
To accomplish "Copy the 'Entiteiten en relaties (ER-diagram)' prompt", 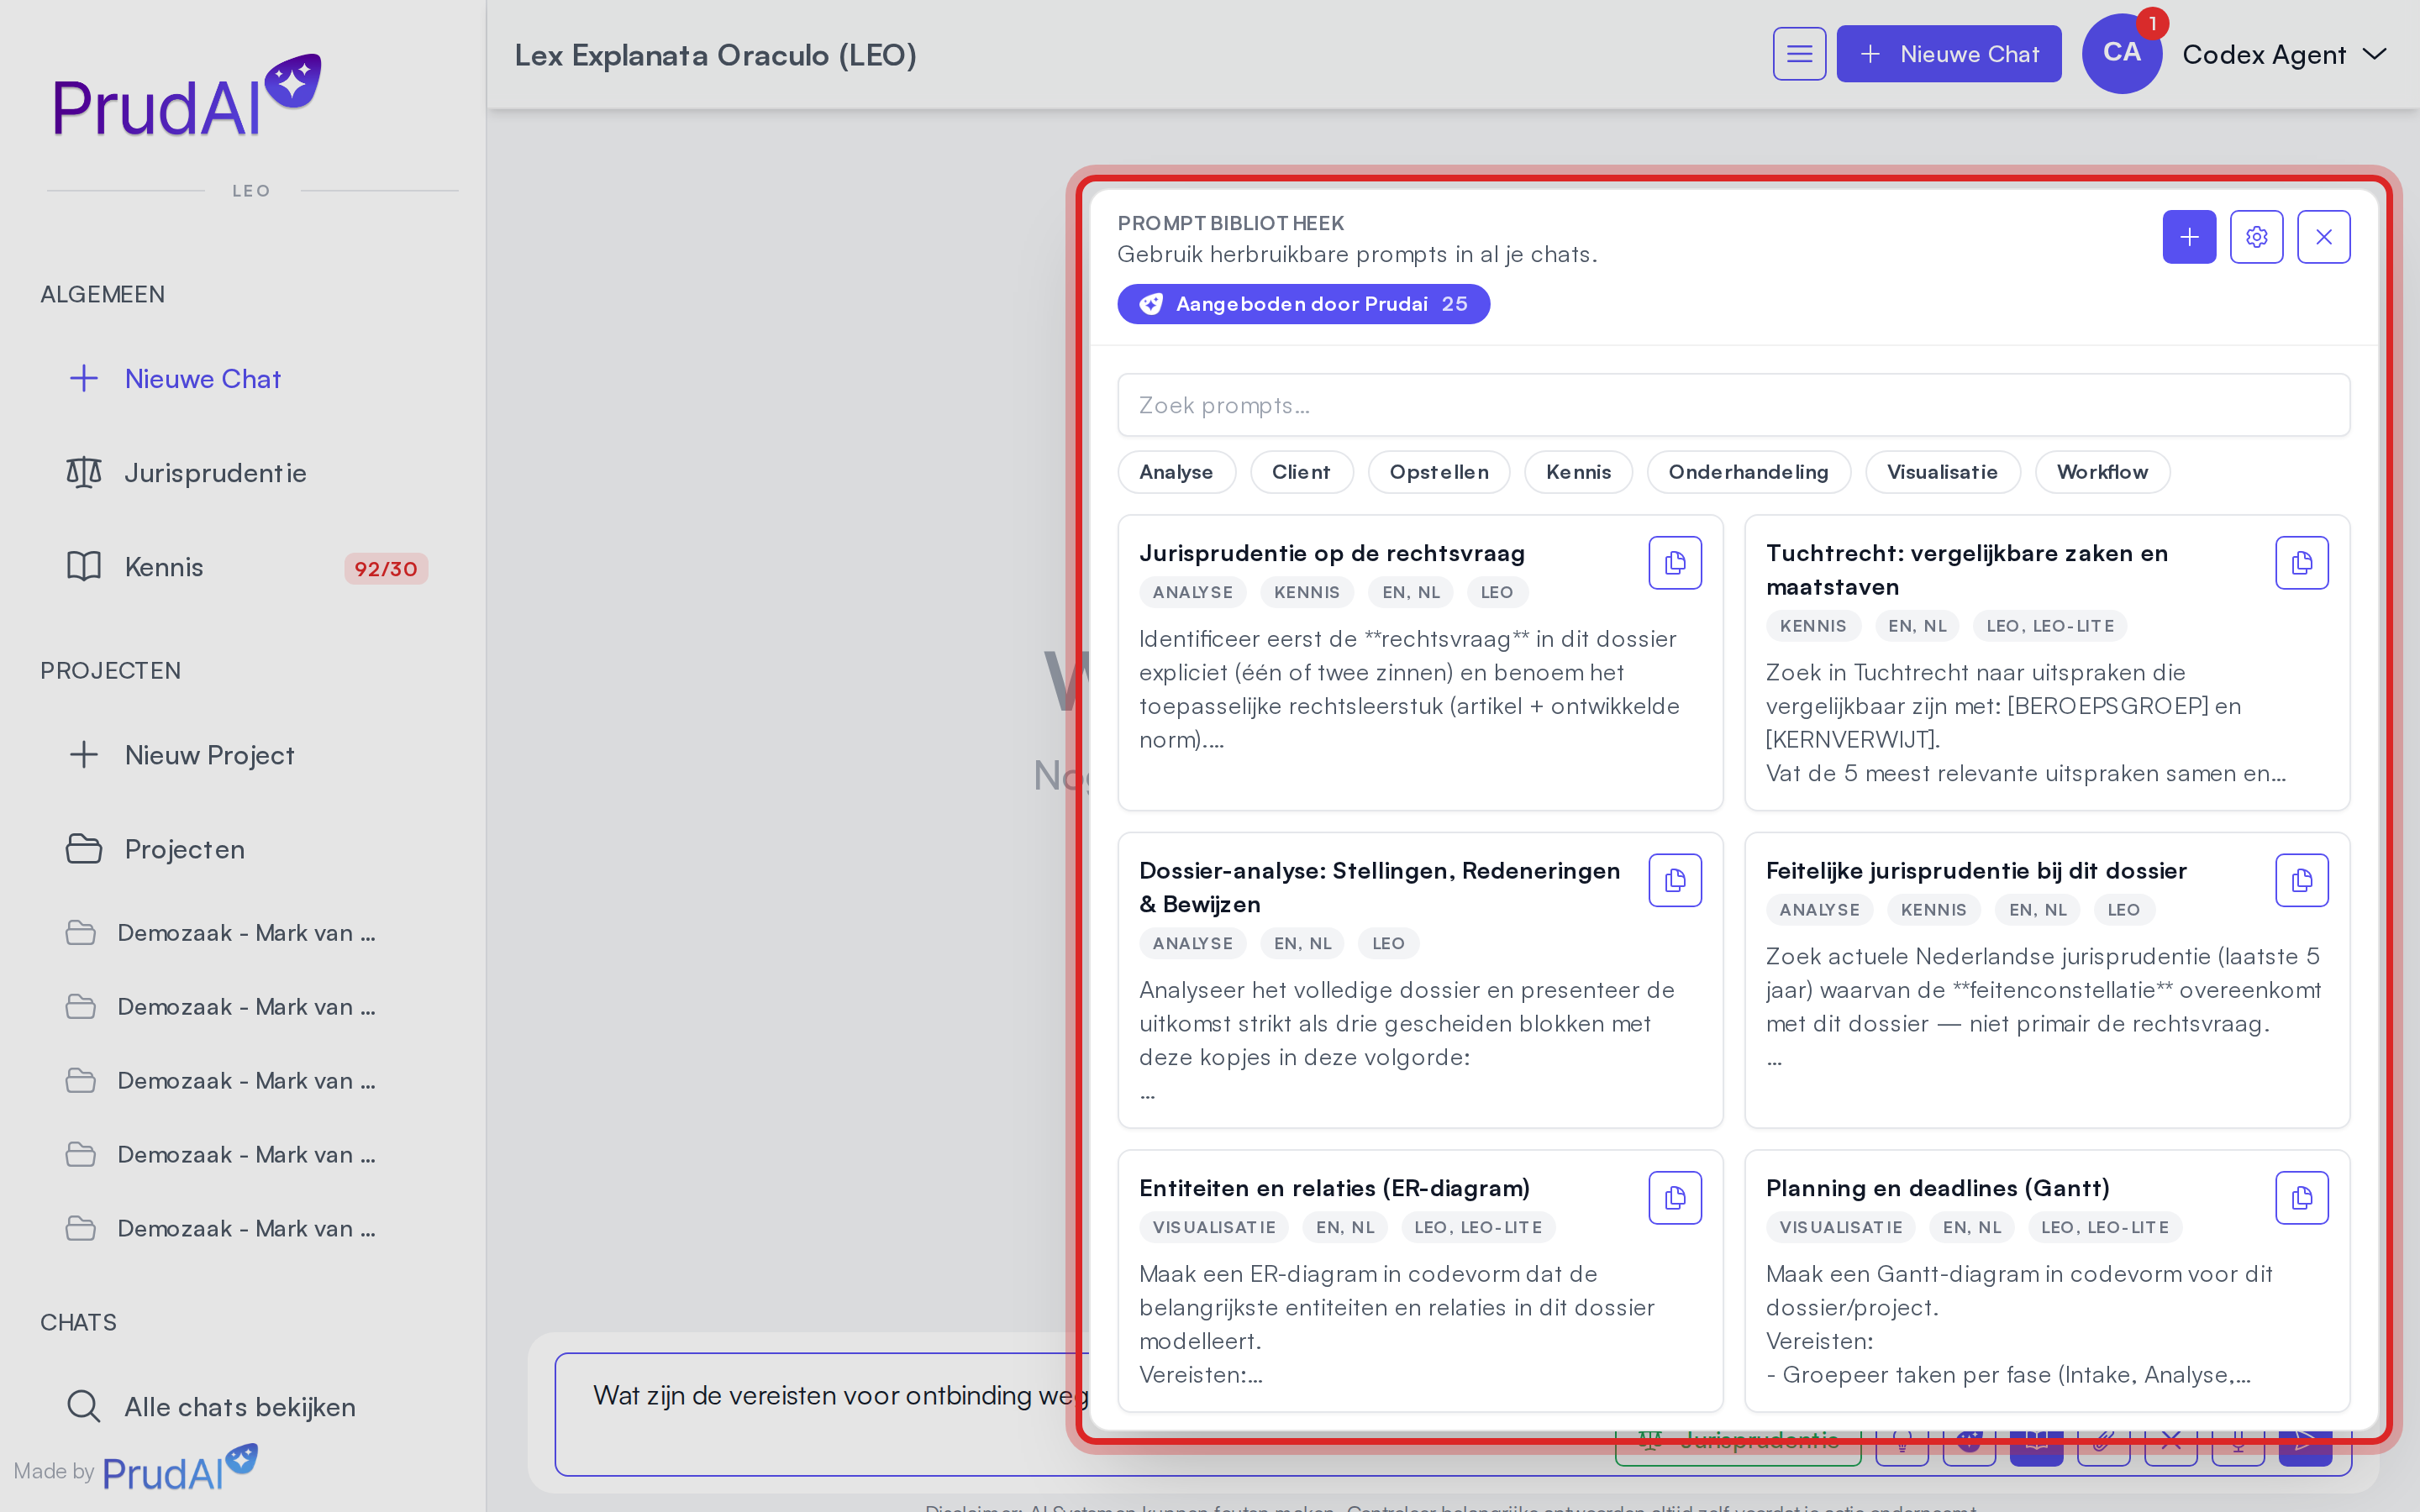I will (x=1675, y=1198).
